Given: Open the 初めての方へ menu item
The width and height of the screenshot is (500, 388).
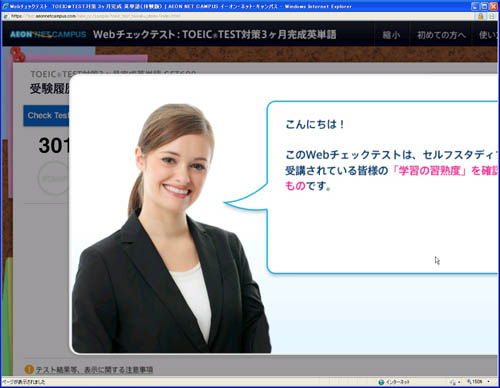Looking at the screenshot, I should pyautogui.click(x=441, y=35).
